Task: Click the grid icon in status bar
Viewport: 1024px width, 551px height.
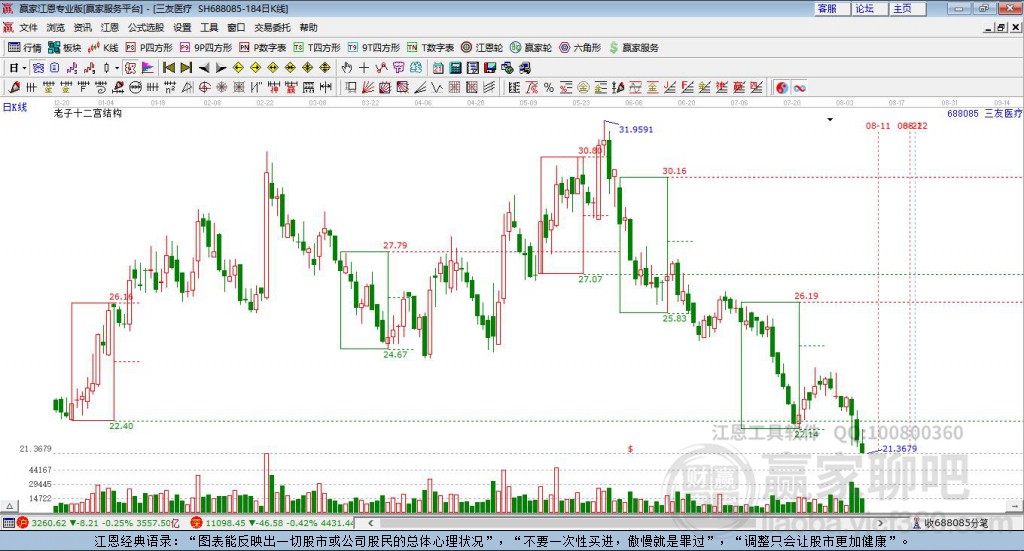Action: pyautogui.click(x=8, y=523)
